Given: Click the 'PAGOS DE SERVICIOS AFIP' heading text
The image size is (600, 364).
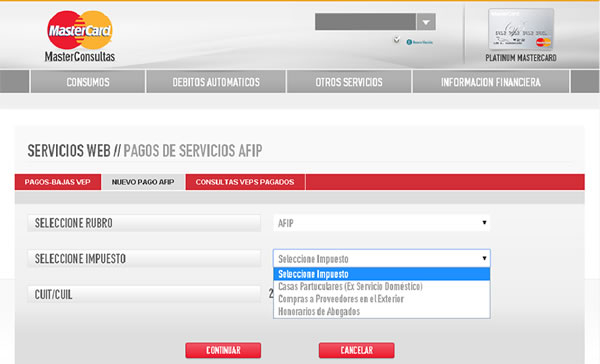Looking at the screenshot, I should [193, 150].
